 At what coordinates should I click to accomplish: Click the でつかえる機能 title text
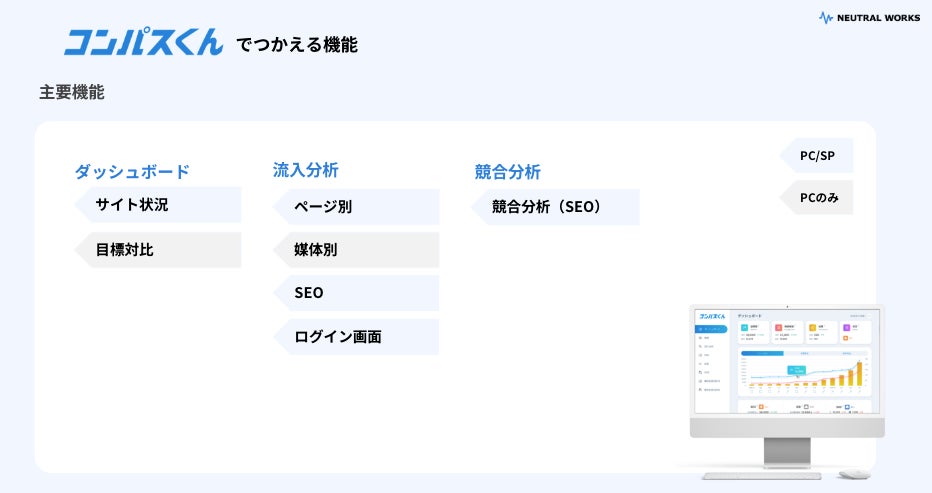coord(297,45)
